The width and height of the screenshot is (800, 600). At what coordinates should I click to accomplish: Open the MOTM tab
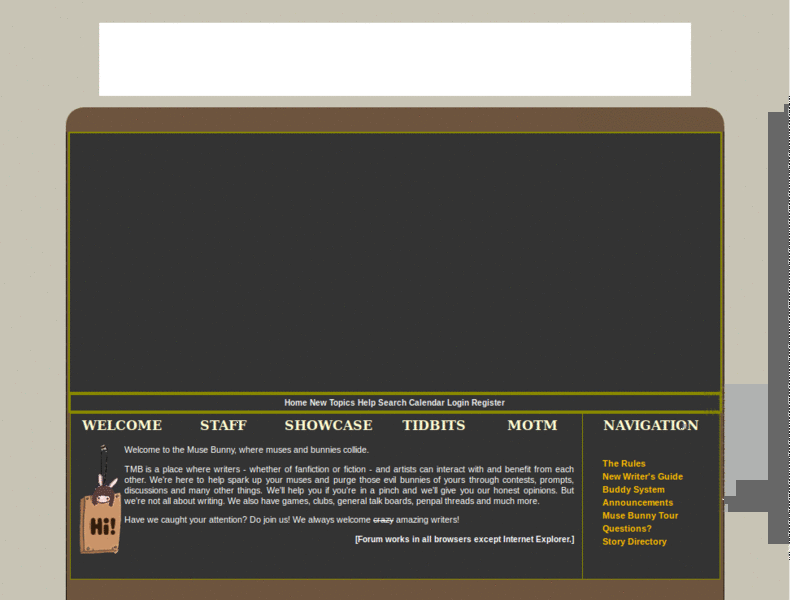click(532, 425)
